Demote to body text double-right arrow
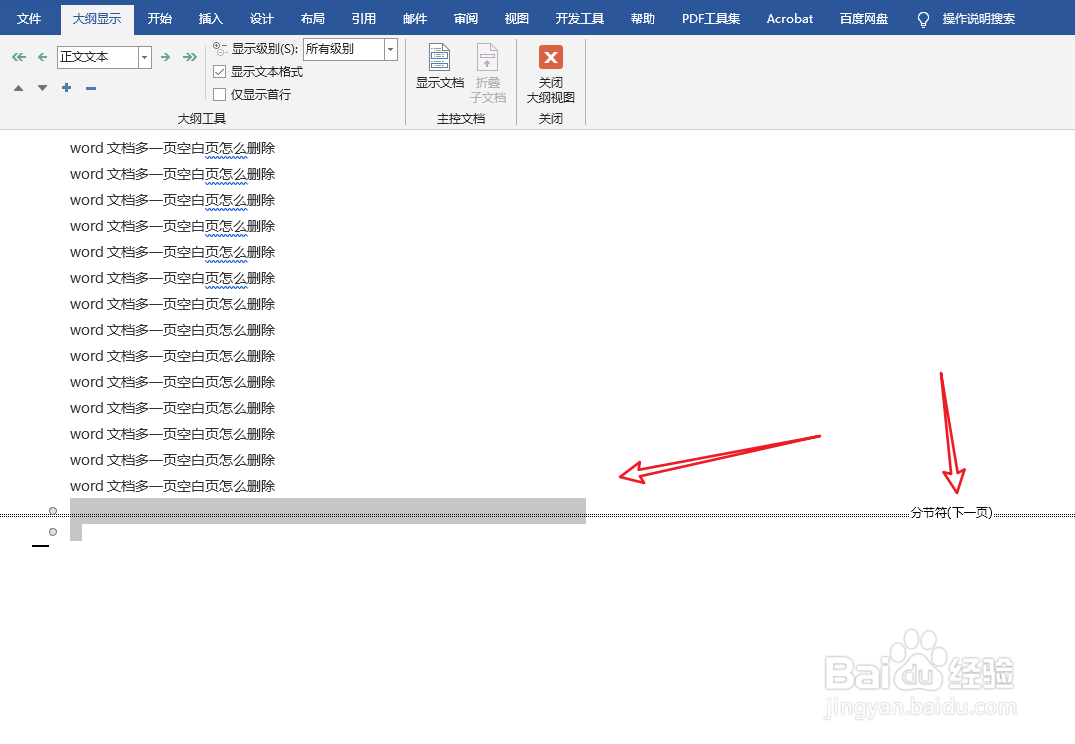Viewport: 1075px width, 744px height. pos(190,57)
